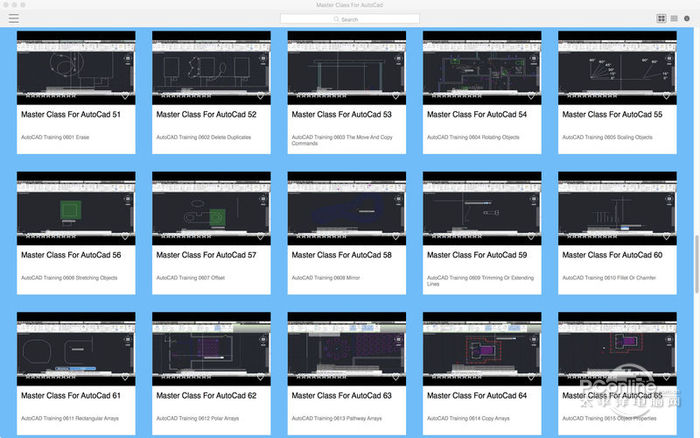The width and height of the screenshot is (700, 438).
Task: Select title Master Class For AutoCad 64
Action: point(476,396)
